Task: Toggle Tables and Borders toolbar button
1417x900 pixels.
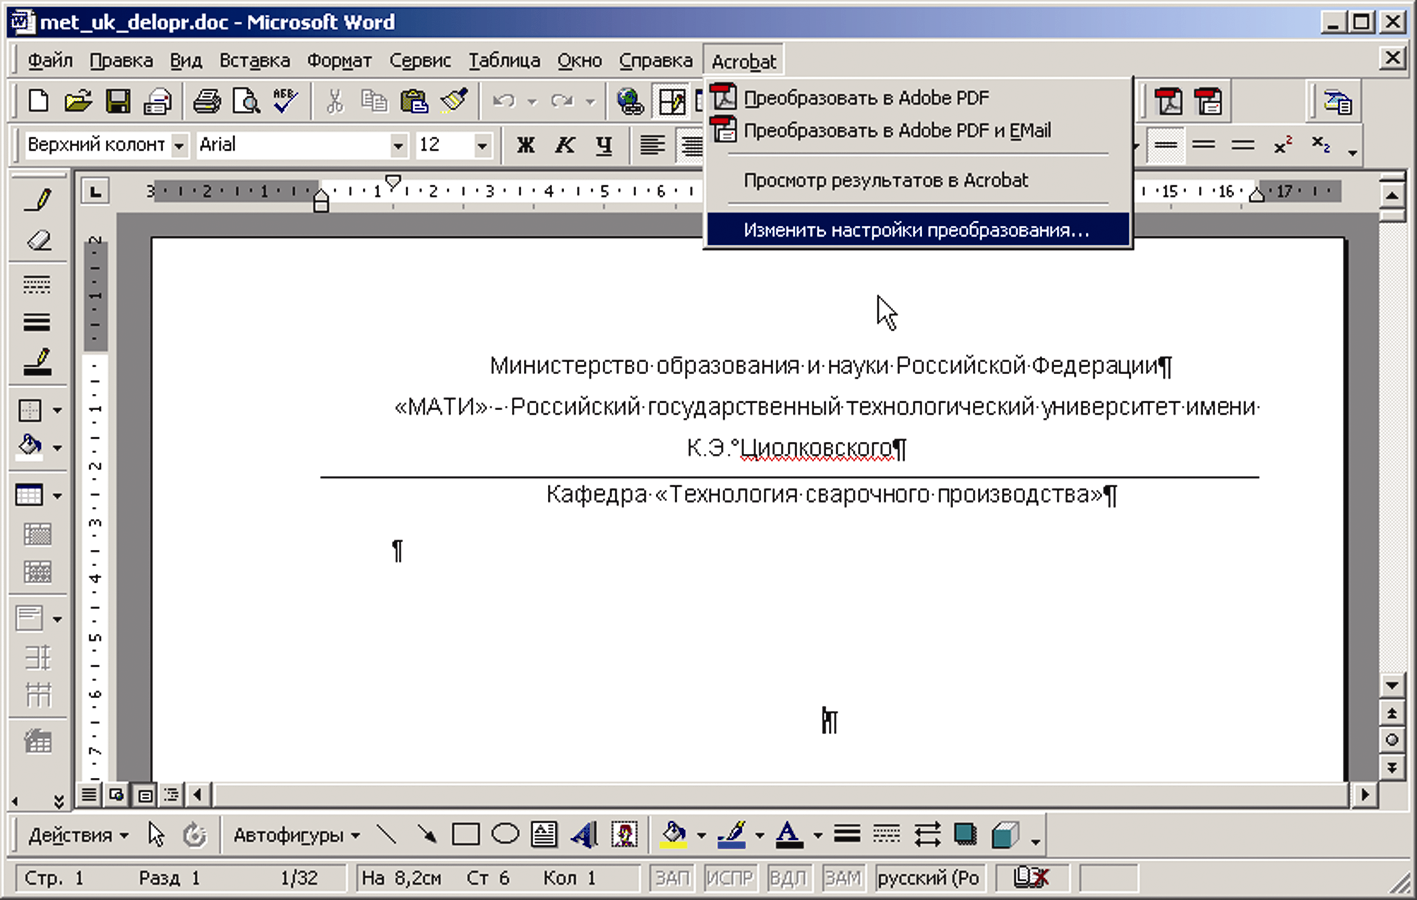Action: point(671,101)
